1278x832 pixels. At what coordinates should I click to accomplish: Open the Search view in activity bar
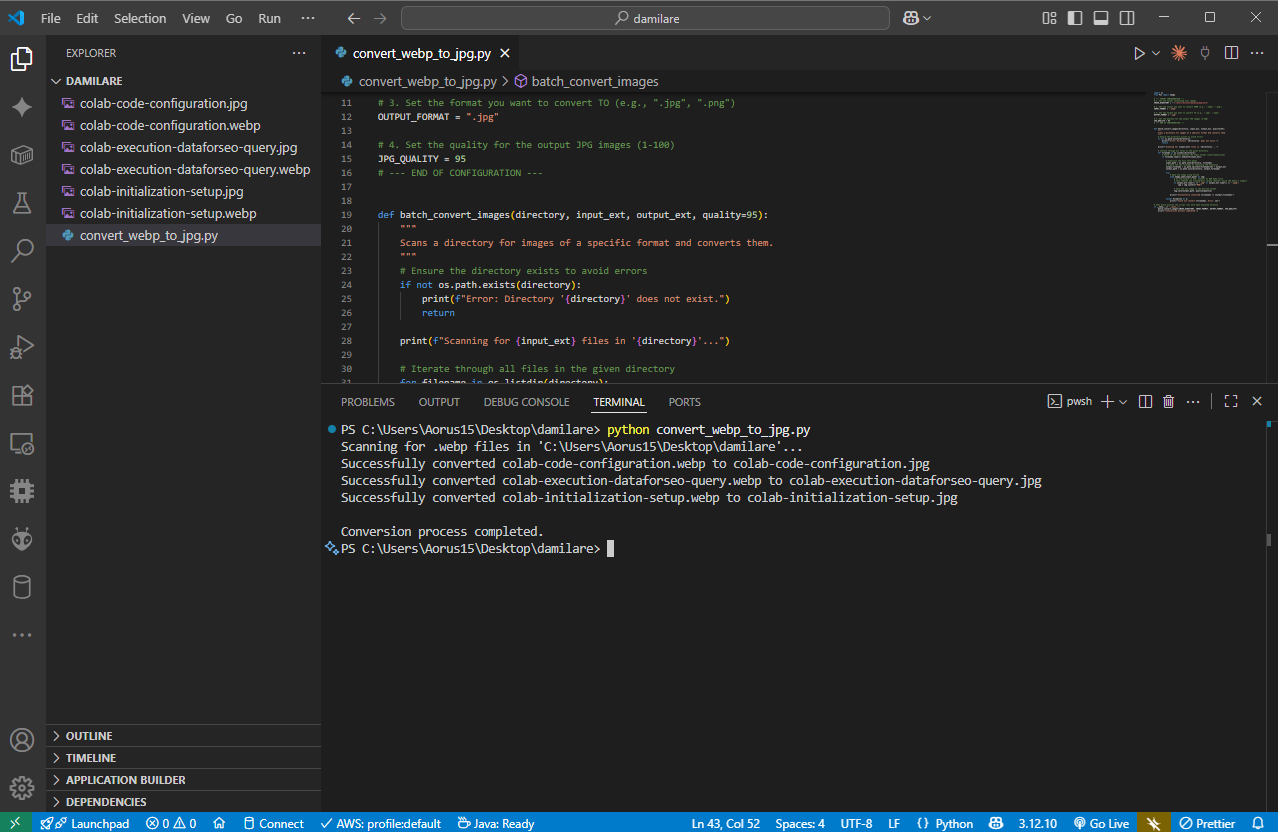point(22,250)
